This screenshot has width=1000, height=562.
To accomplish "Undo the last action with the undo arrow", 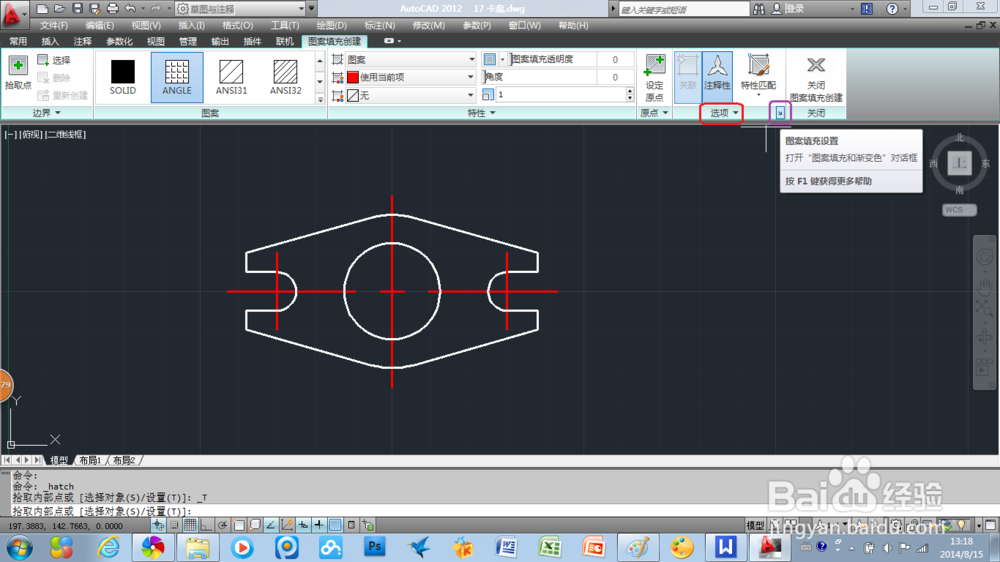I will pyautogui.click(x=130, y=9).
